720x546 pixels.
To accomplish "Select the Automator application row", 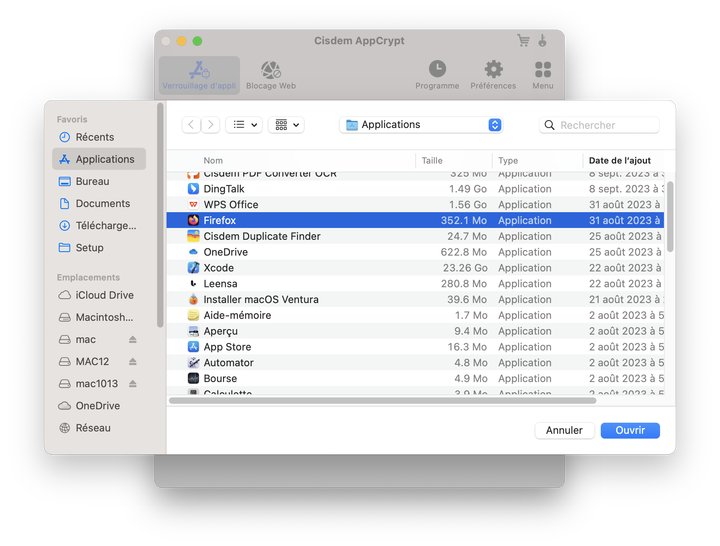I will (x=416, y=362).
